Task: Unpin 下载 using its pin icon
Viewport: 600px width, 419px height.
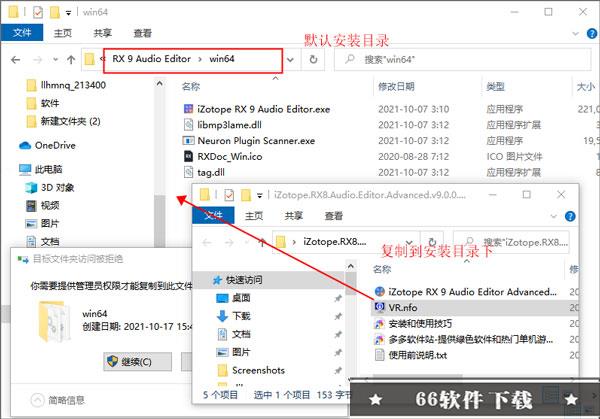Action: 338,316
